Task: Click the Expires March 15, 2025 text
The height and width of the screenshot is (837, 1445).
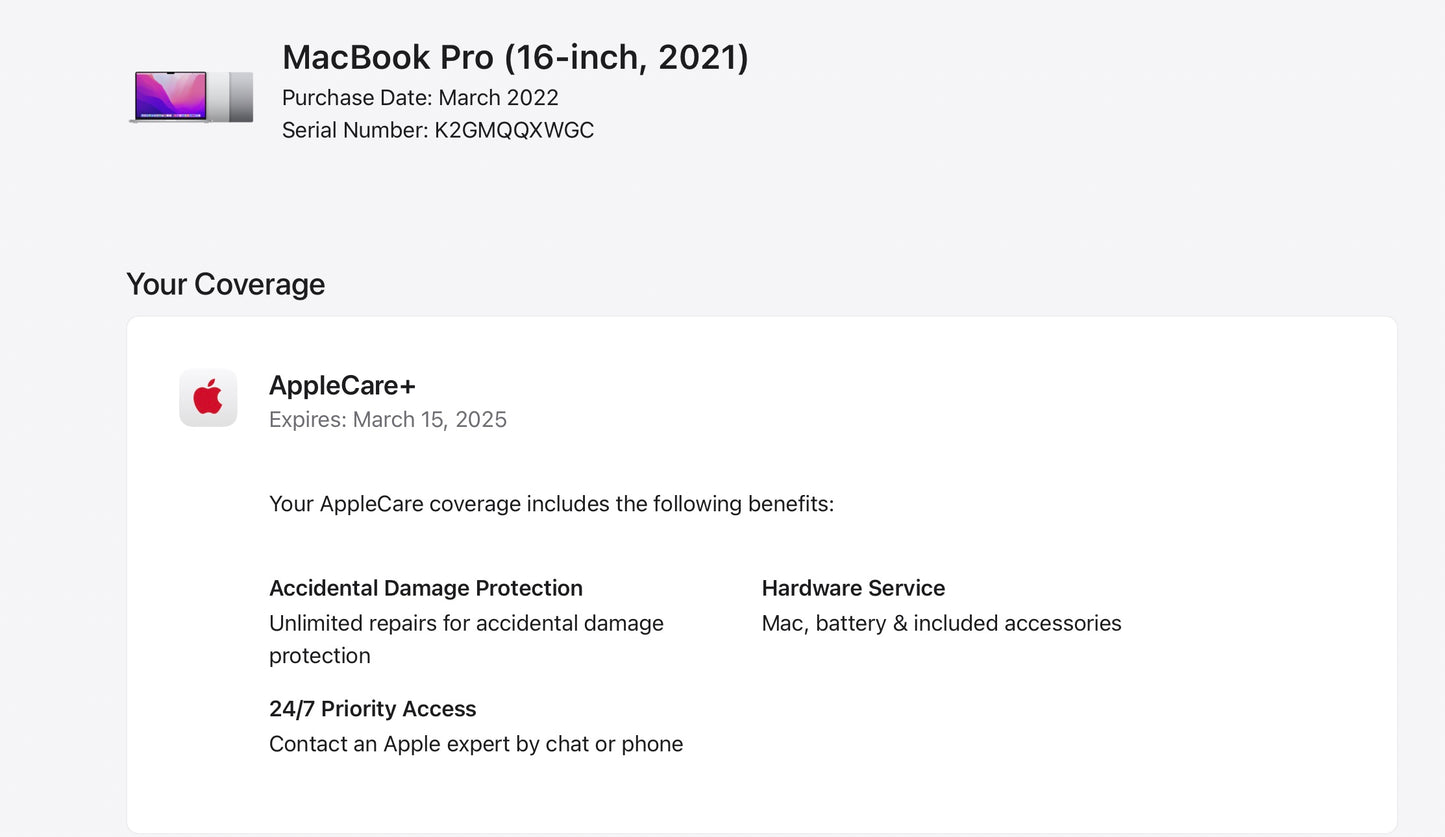Action: click(x=388, y=420)
